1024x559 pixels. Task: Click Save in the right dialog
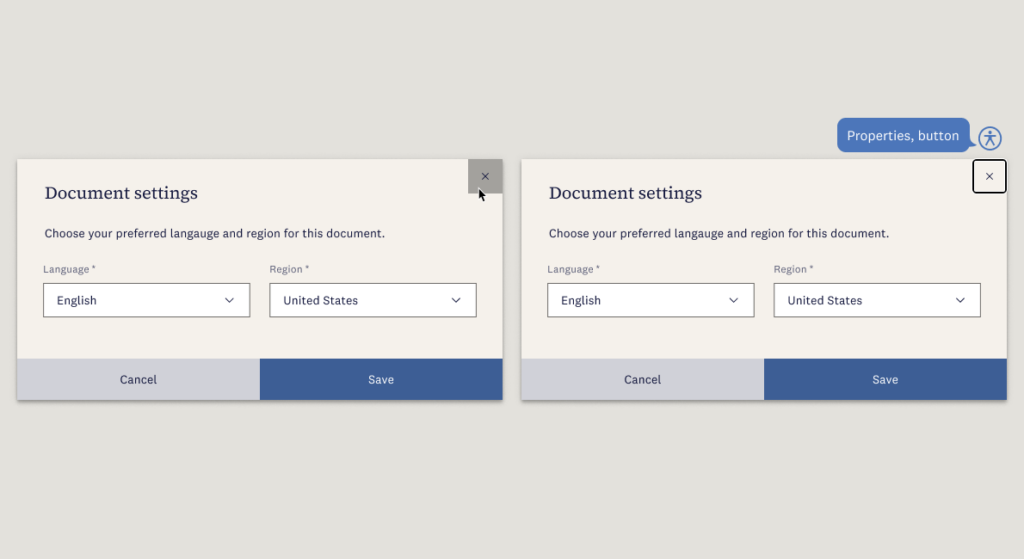886,379
